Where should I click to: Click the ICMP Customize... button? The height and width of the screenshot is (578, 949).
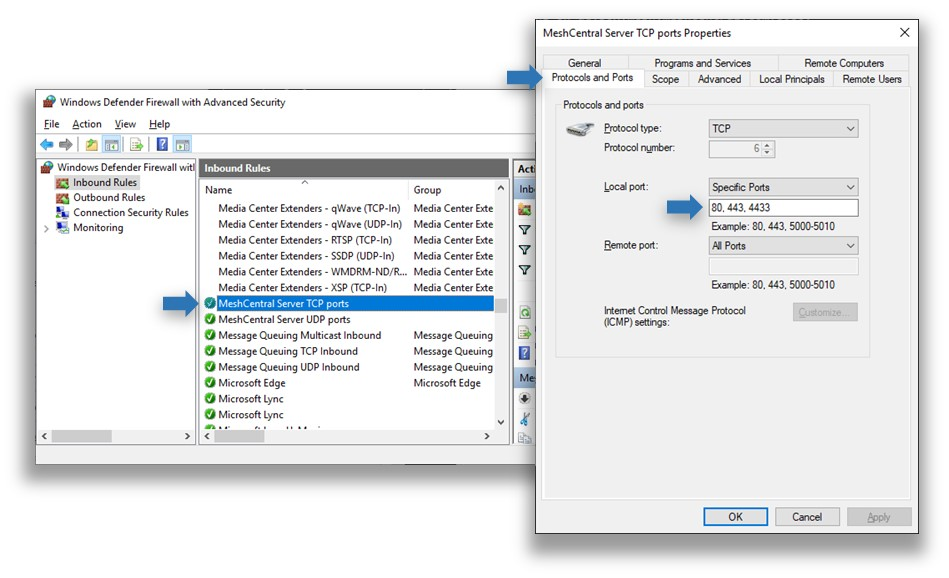pos(825,312)
